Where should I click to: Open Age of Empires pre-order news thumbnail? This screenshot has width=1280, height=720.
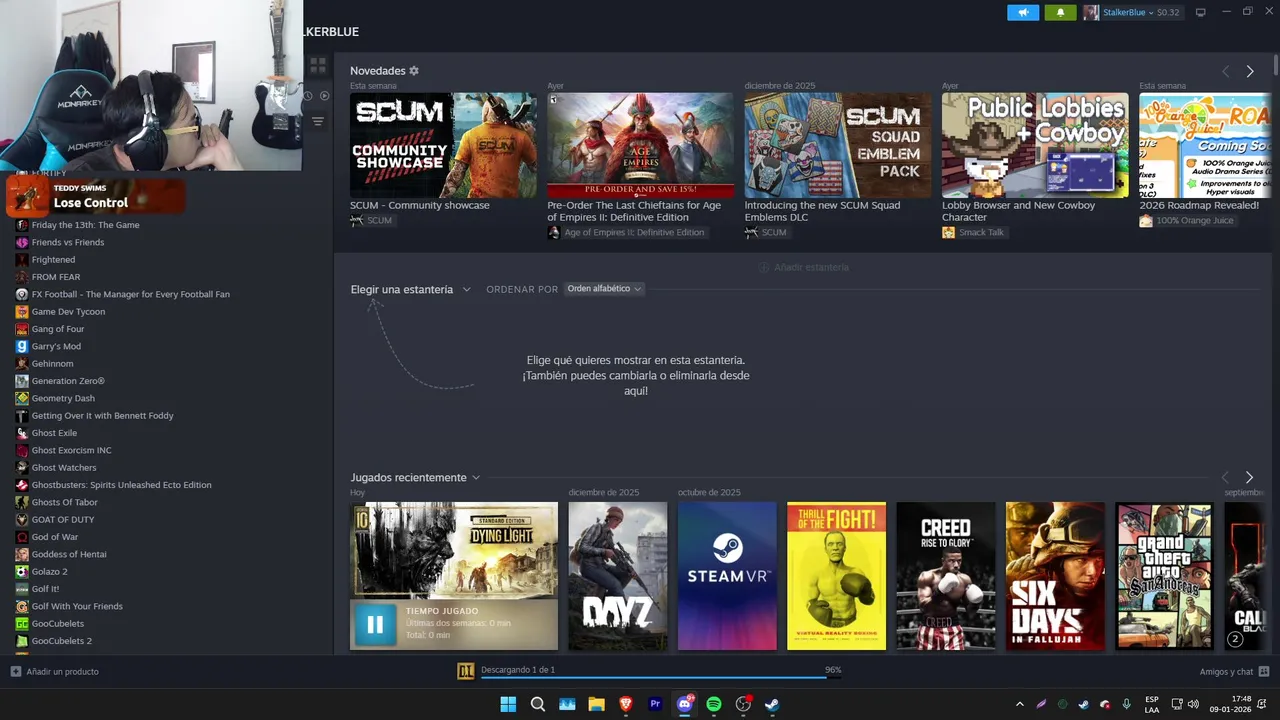tap(640, 145)
